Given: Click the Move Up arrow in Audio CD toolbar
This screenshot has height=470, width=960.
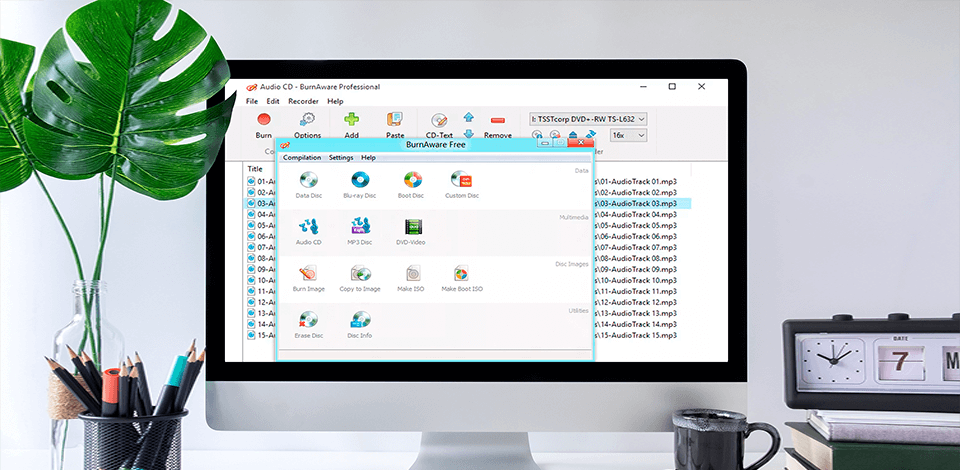Looking at the screenshot, I should 468,117.
